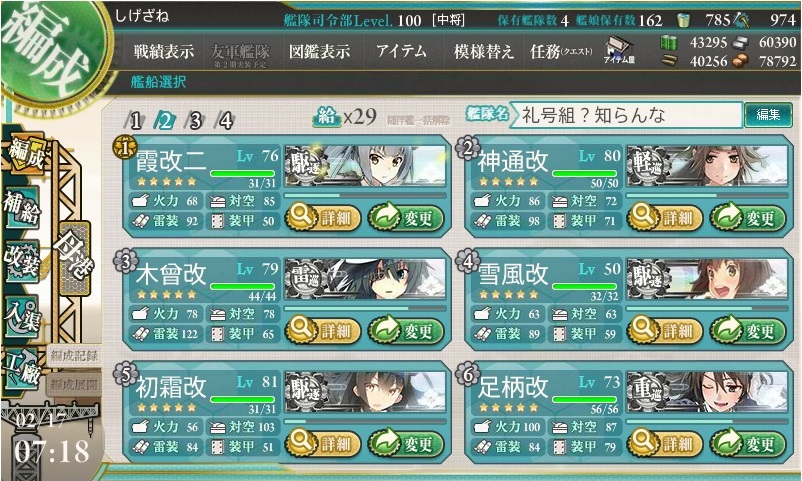Switch to fleet tab 4
This screenshot has width=802, height=481.
coord(226,121)
